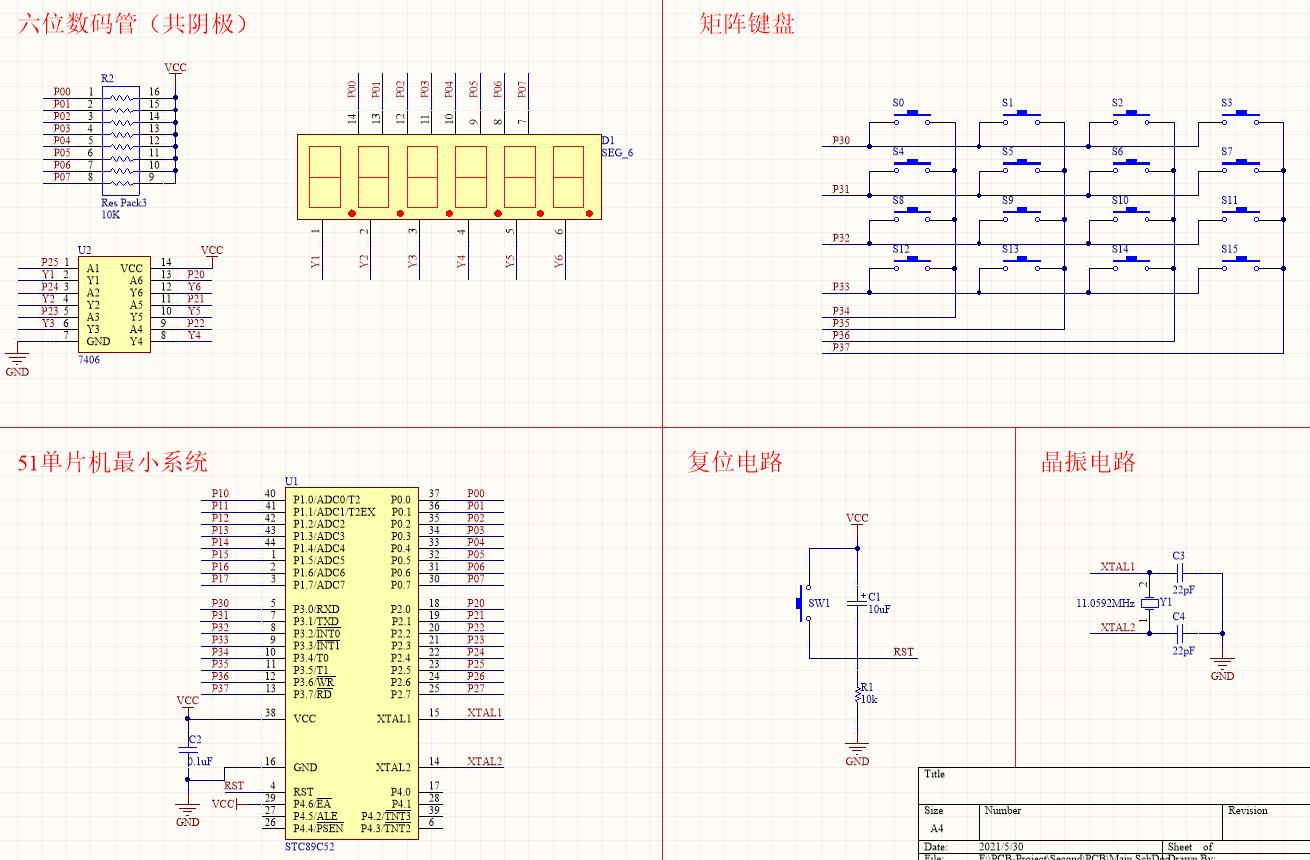1310x860 pixels.
Task: Click the P34 net label on keypad
Action: point(841,311)
